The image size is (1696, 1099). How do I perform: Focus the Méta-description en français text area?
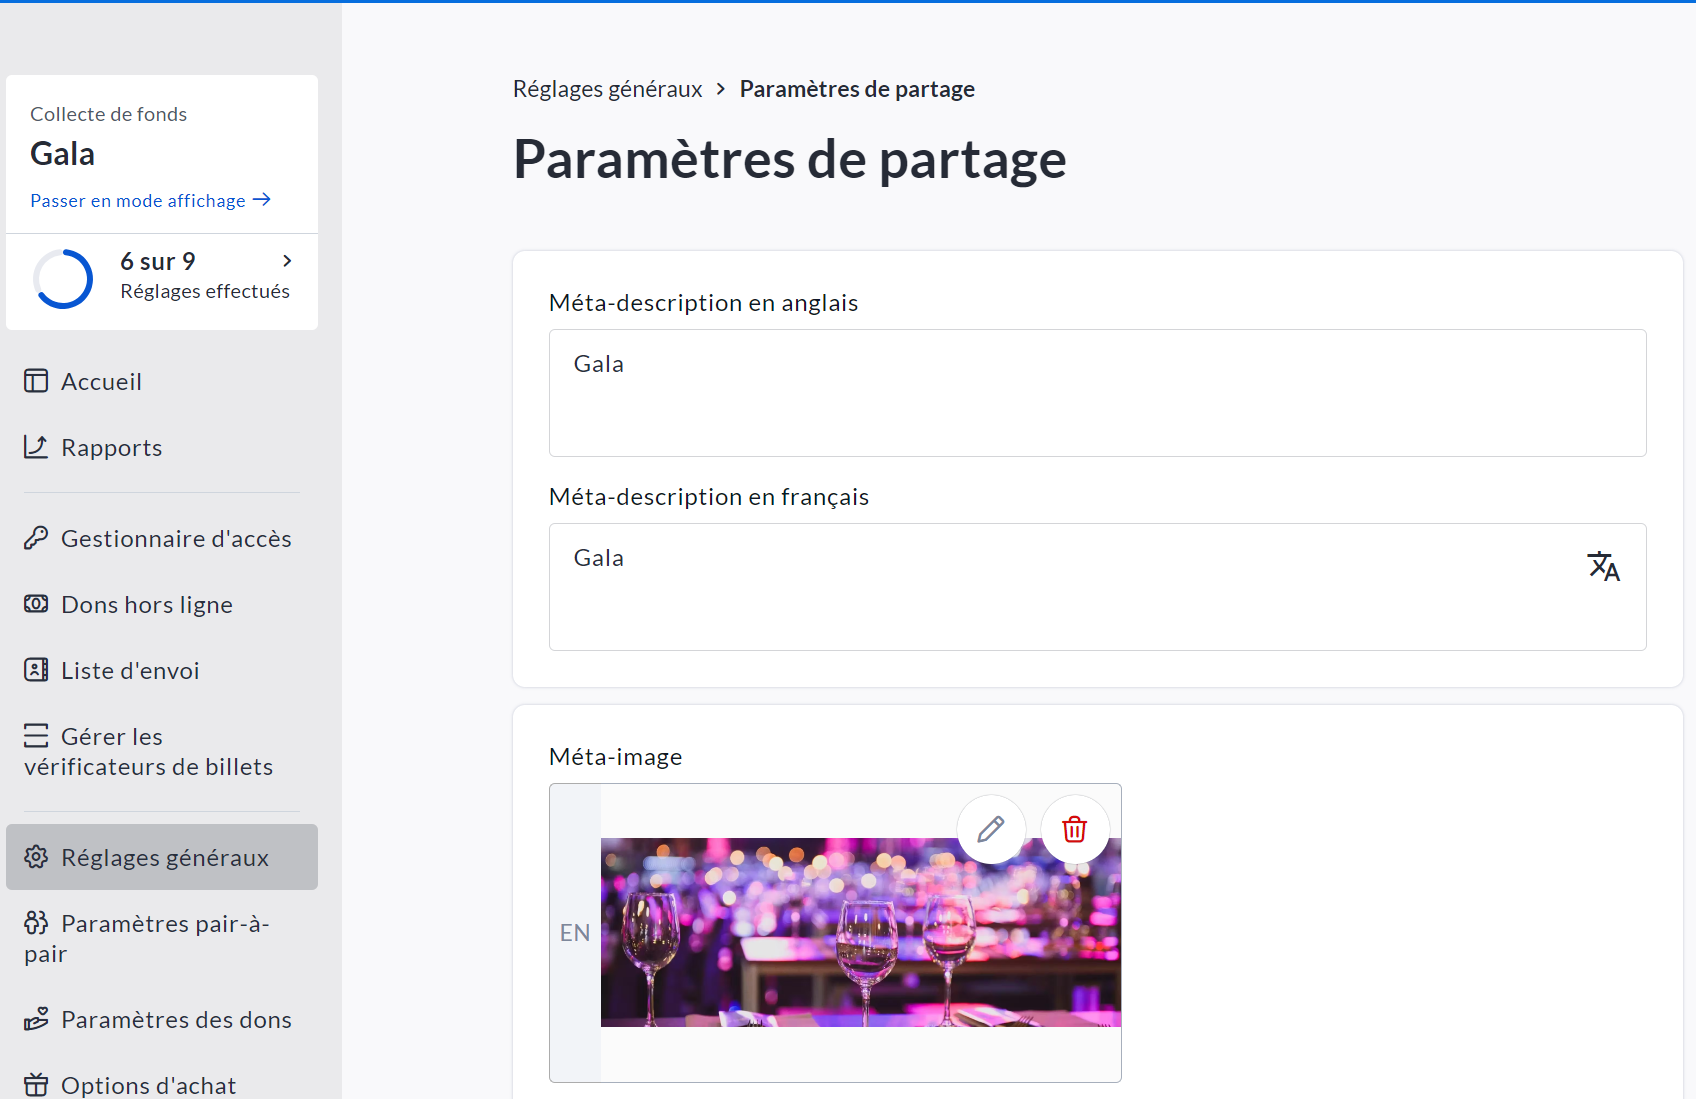[x=1060, y=587]
